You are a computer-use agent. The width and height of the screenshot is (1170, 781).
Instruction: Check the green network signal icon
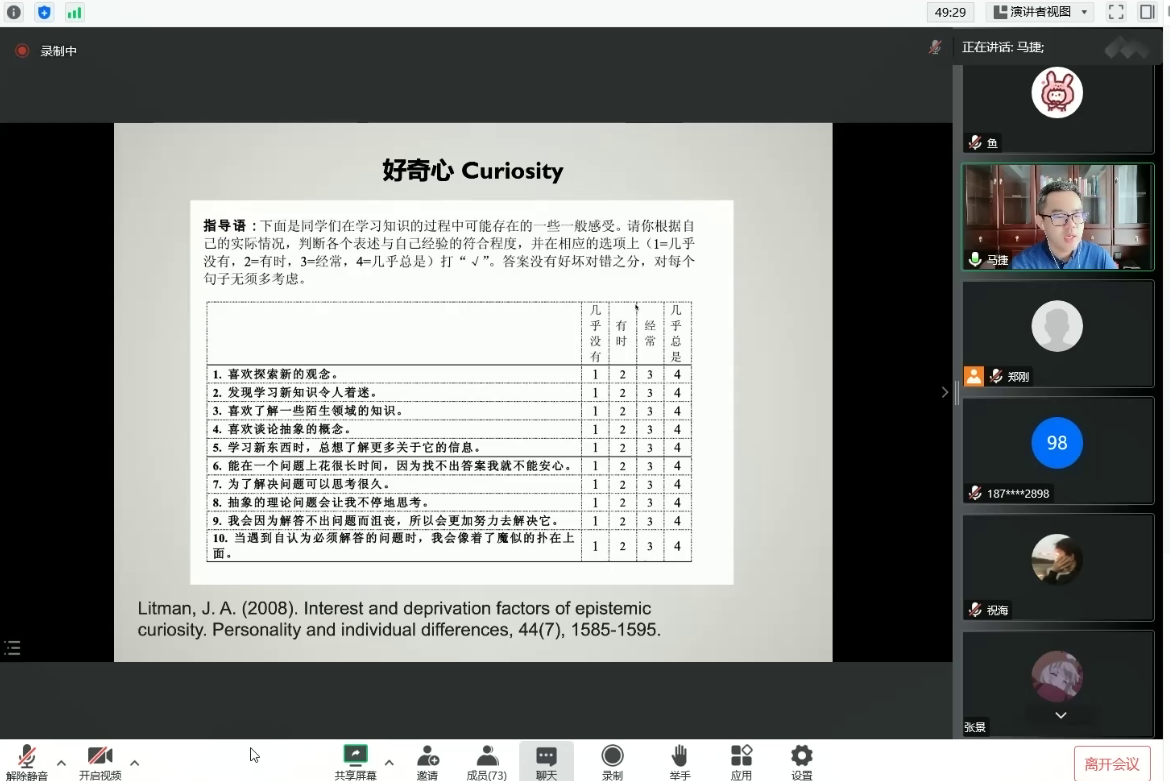pyautogui.click(x=74, y=13)
